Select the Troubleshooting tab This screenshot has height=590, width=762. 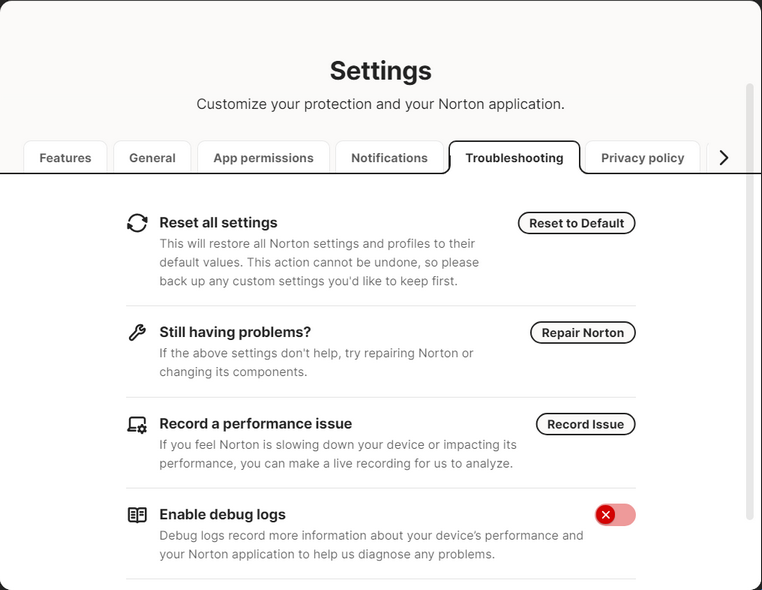click(514, 158)
